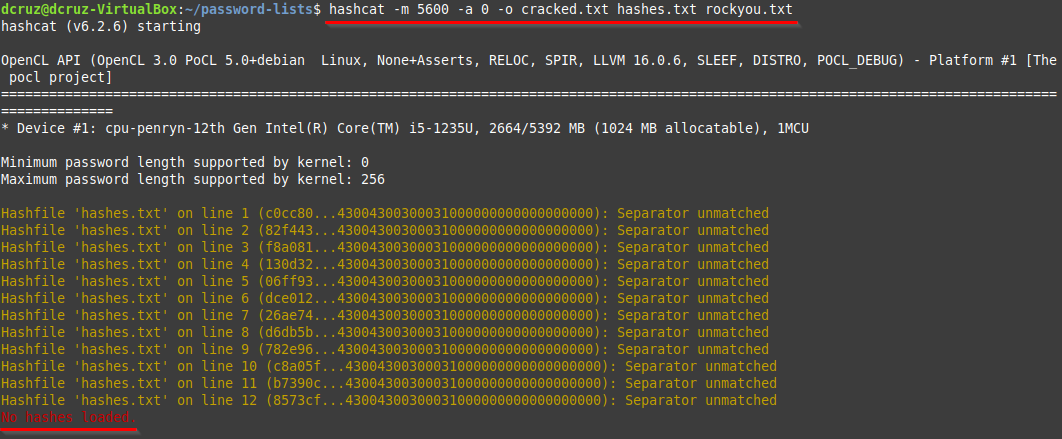Click the Device #1 cpu-penryn line
The image size is (1062, 439).
[405, 128]
